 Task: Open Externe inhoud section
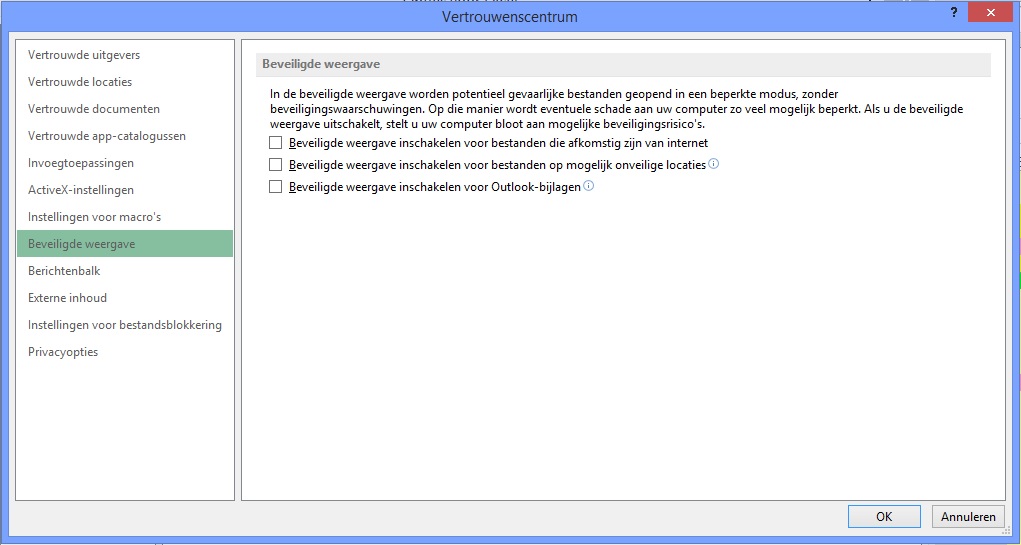67,298
